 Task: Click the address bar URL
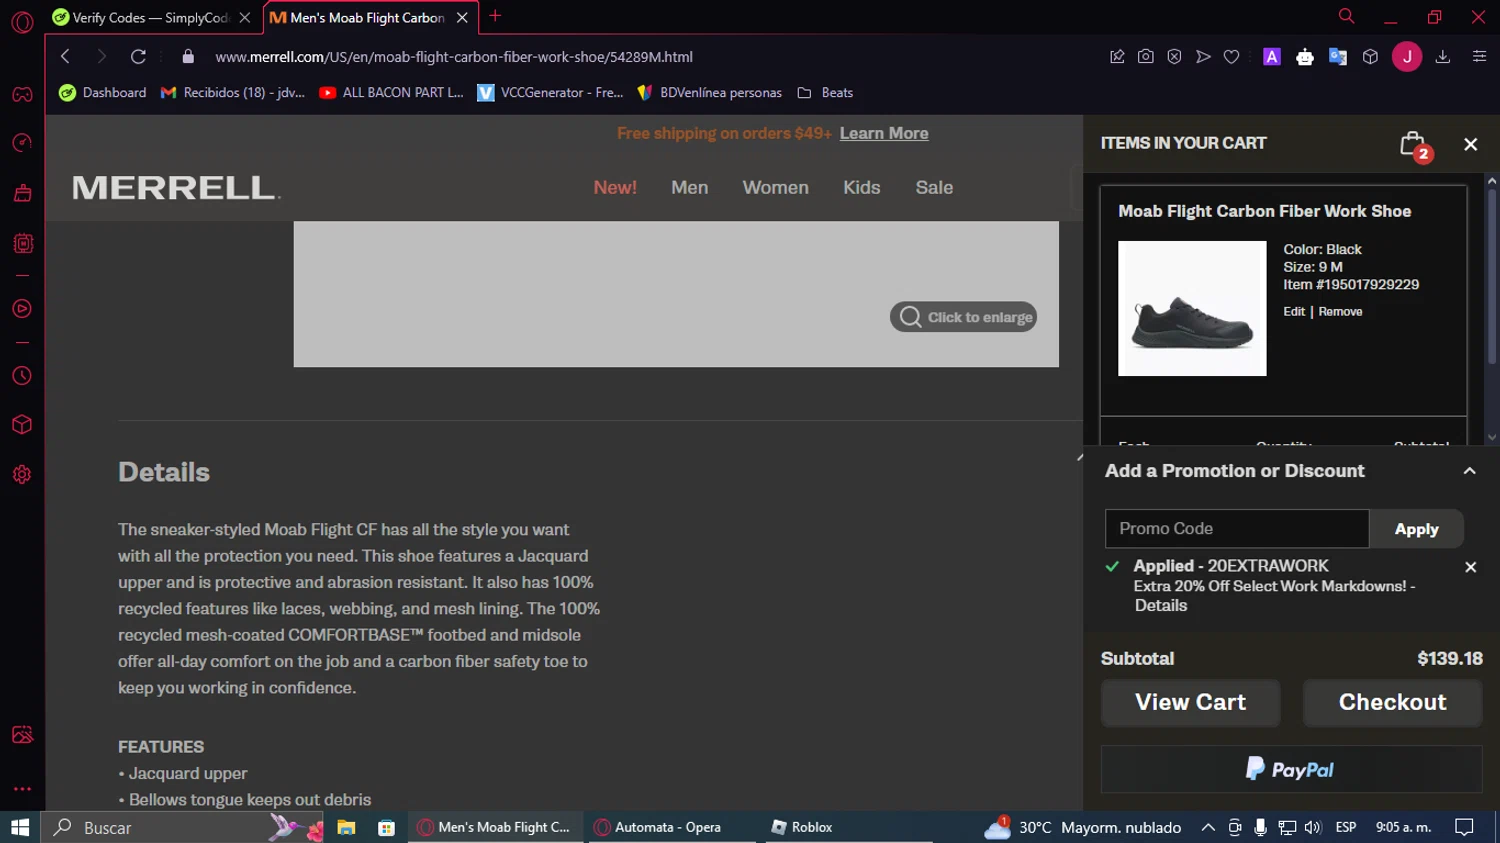tap(454, 57)
